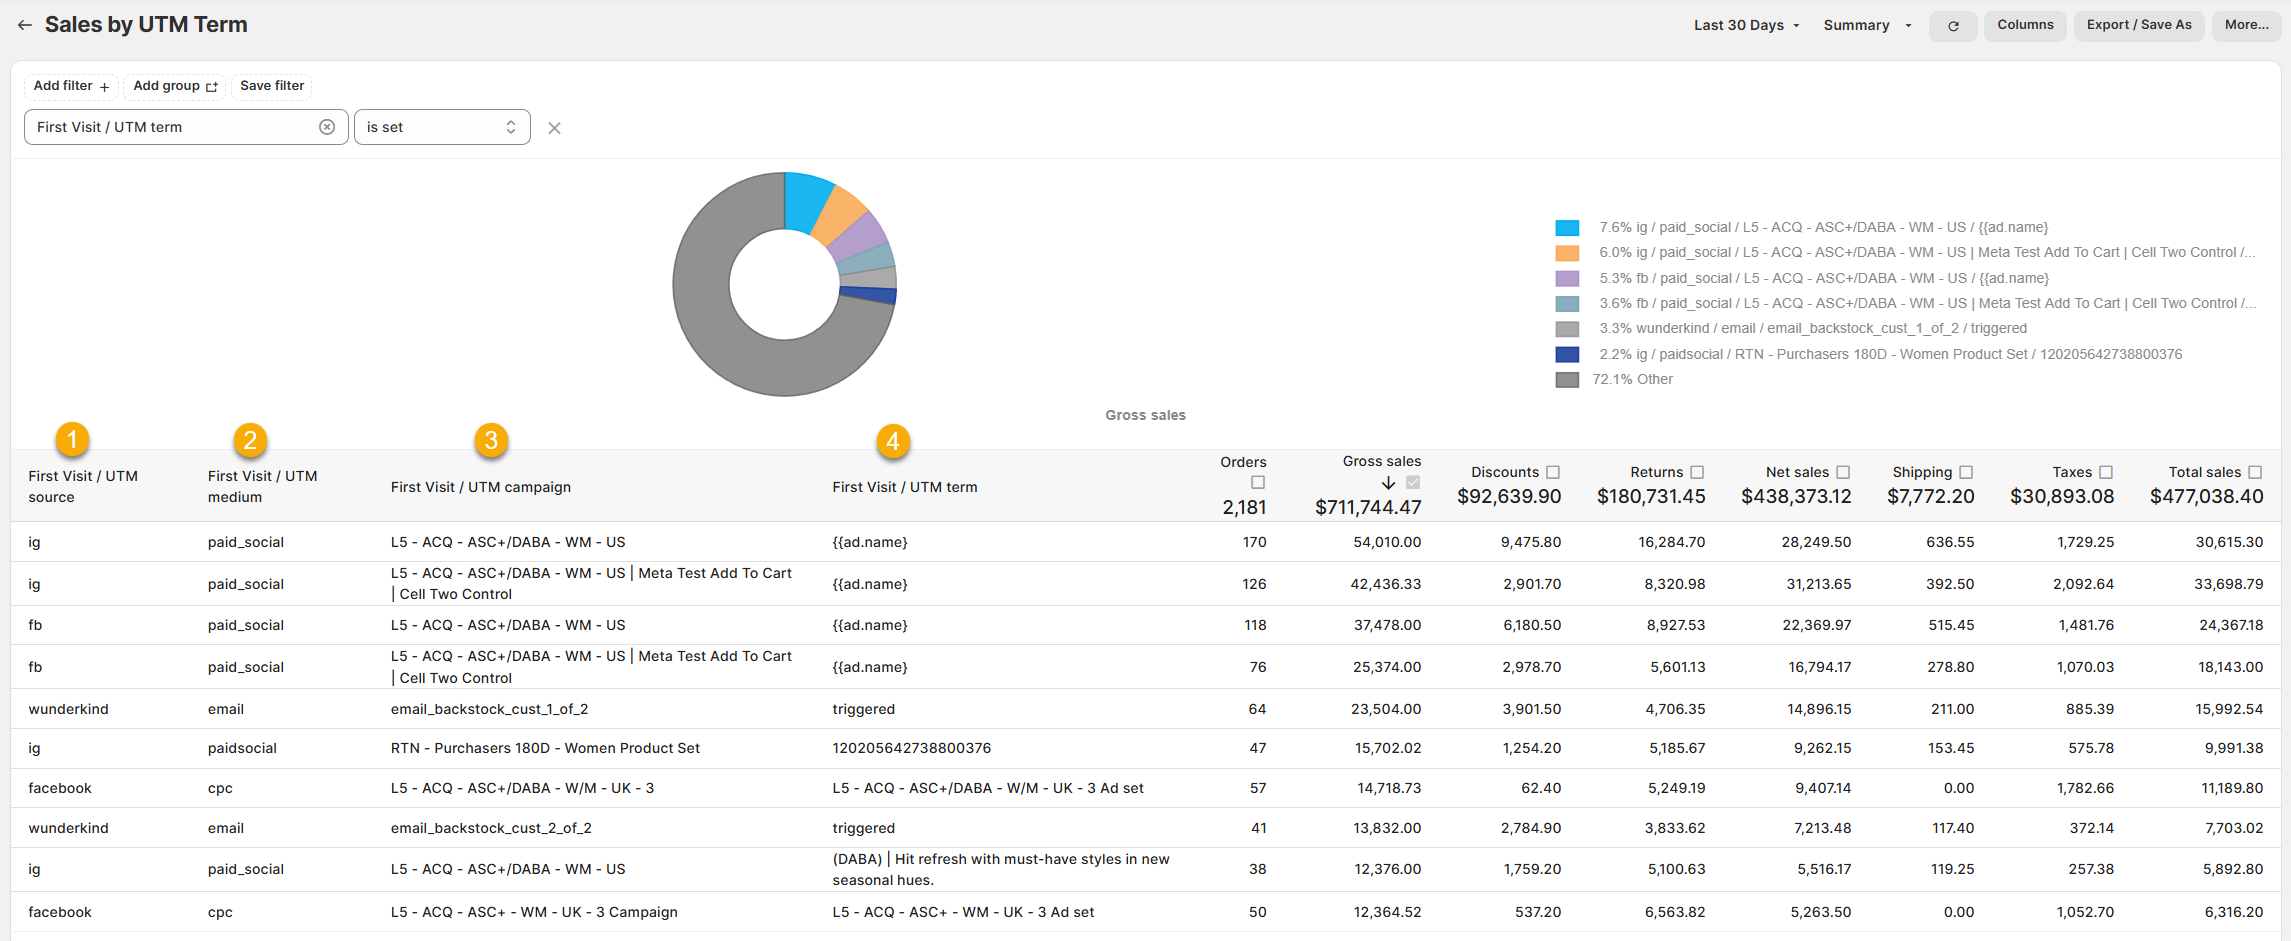Click the Save filter button
Viewport: 2291px width, 941px height.
point(272,86)
